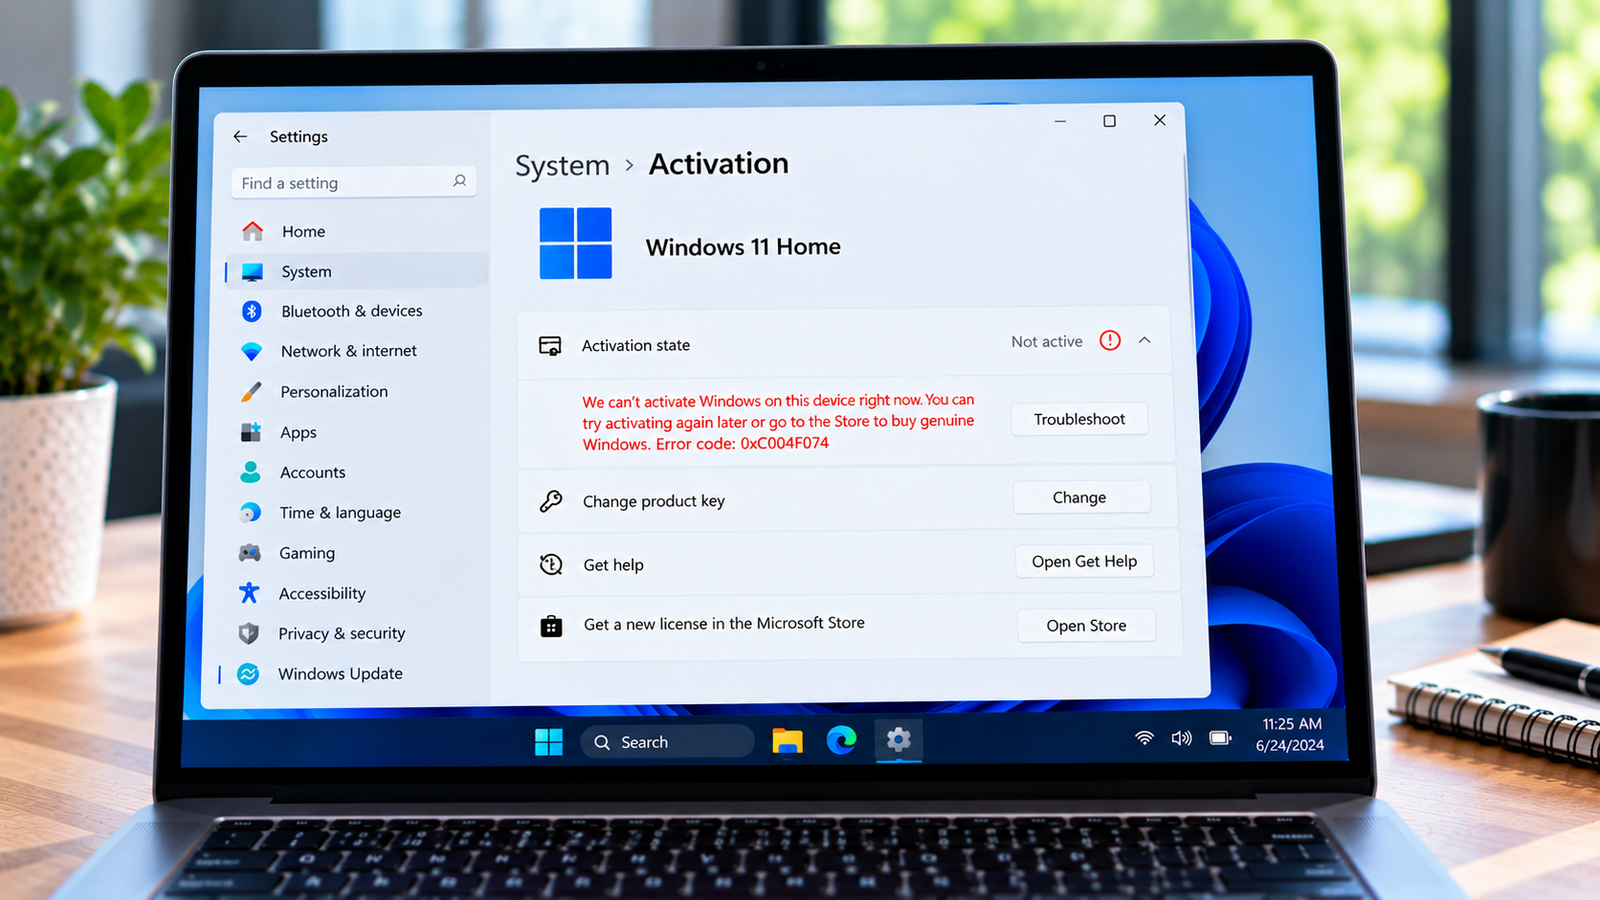This screenshot has height=900, width=1600.
Task: Open Bluetooth & devices settings
Action: click(354, 311)
